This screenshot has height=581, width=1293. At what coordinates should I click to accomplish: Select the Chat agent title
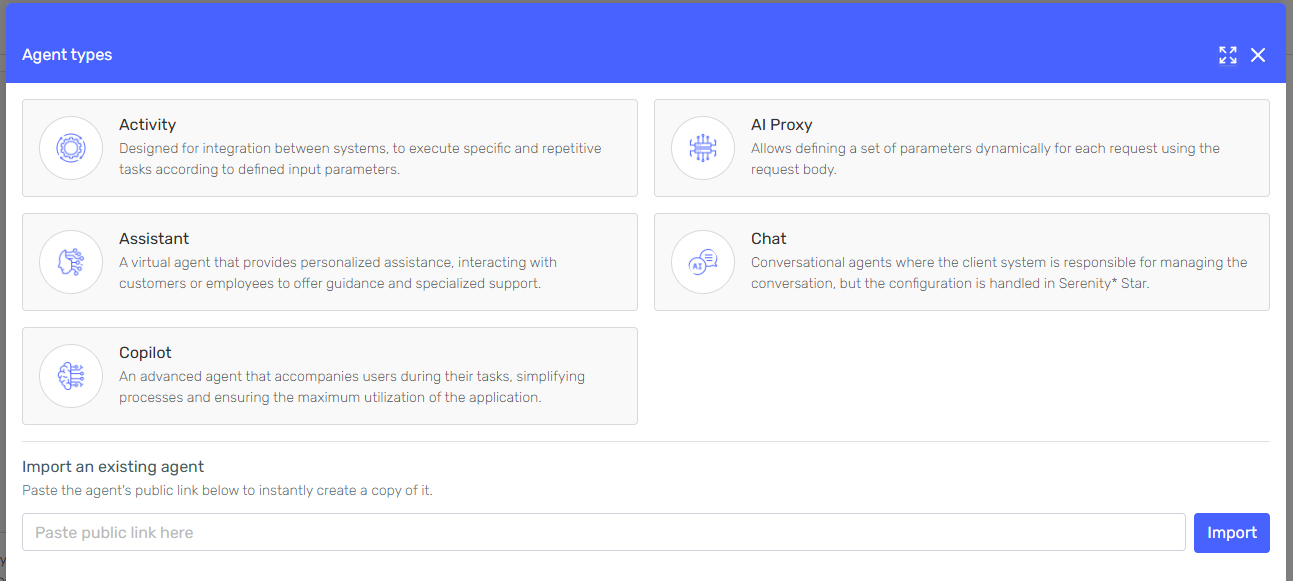click(x=768, y=239)
